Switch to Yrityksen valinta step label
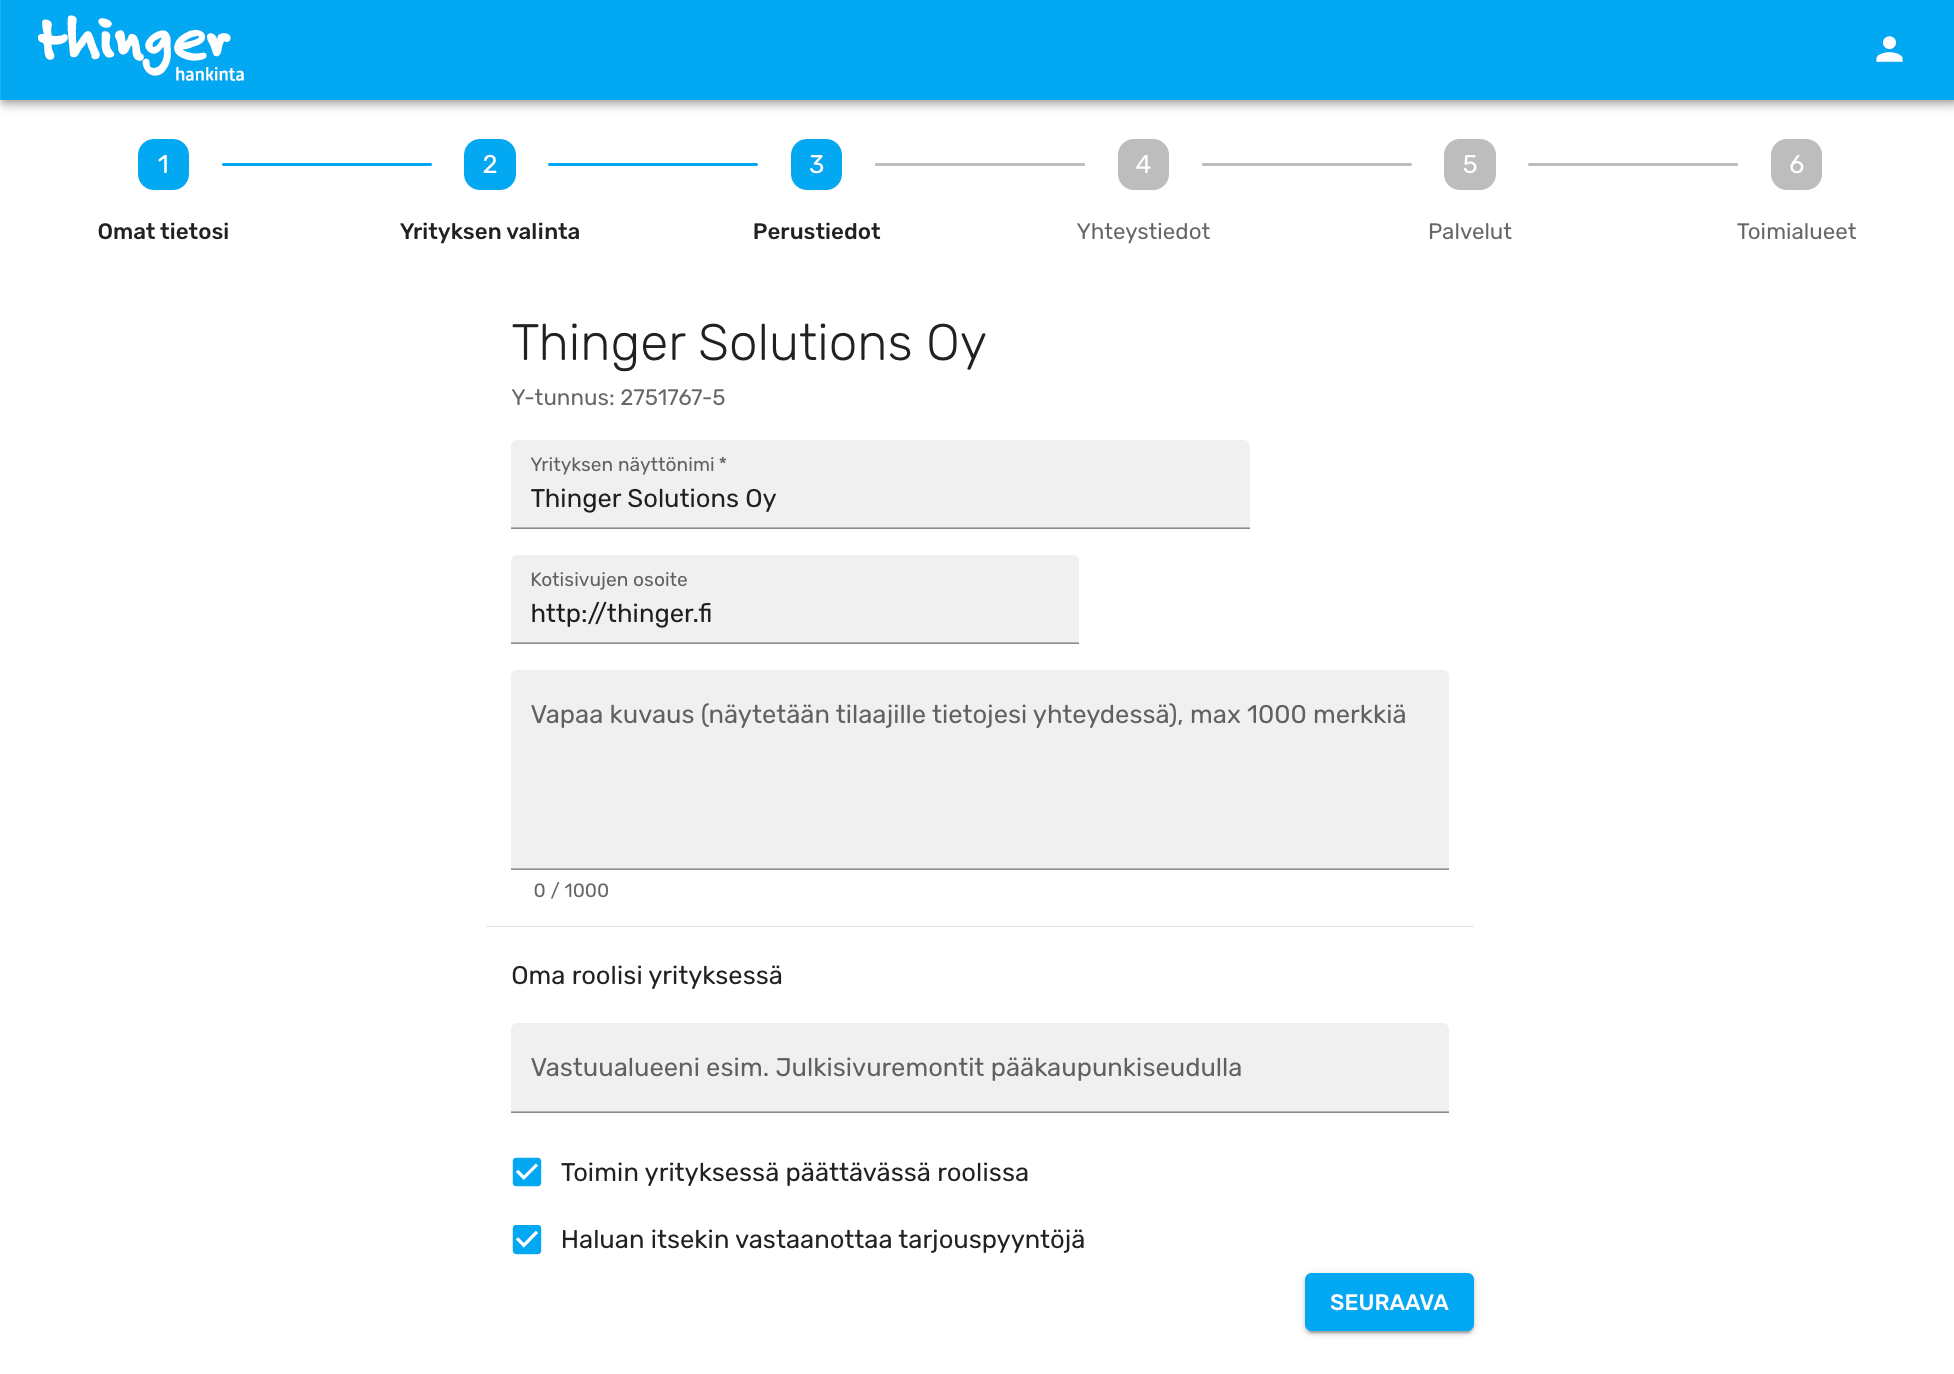Screen dimensions: 1954x1374 (490, 231)
